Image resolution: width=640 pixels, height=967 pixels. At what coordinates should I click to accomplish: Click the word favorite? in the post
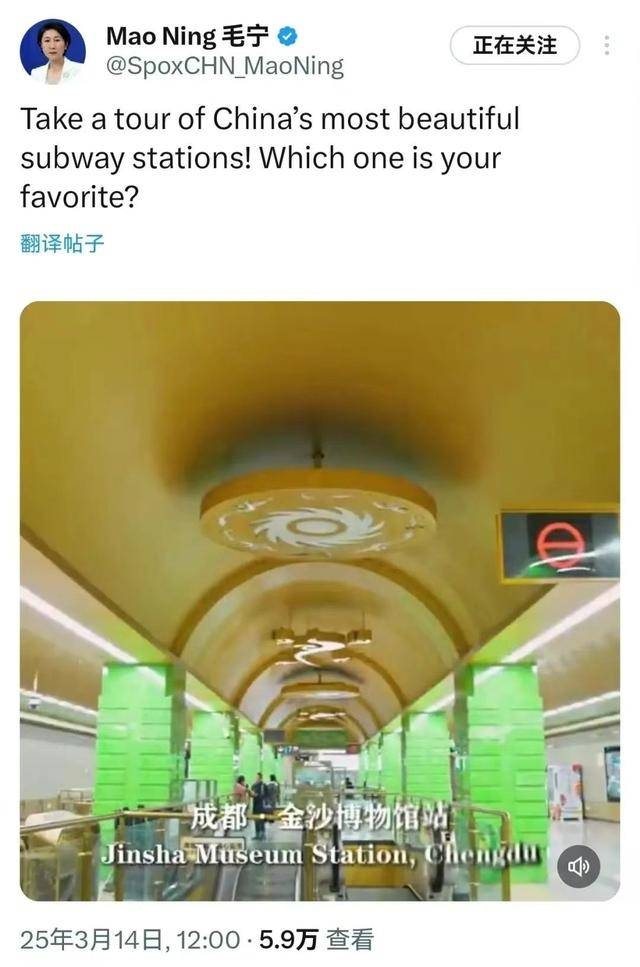(x=80, y=197)
